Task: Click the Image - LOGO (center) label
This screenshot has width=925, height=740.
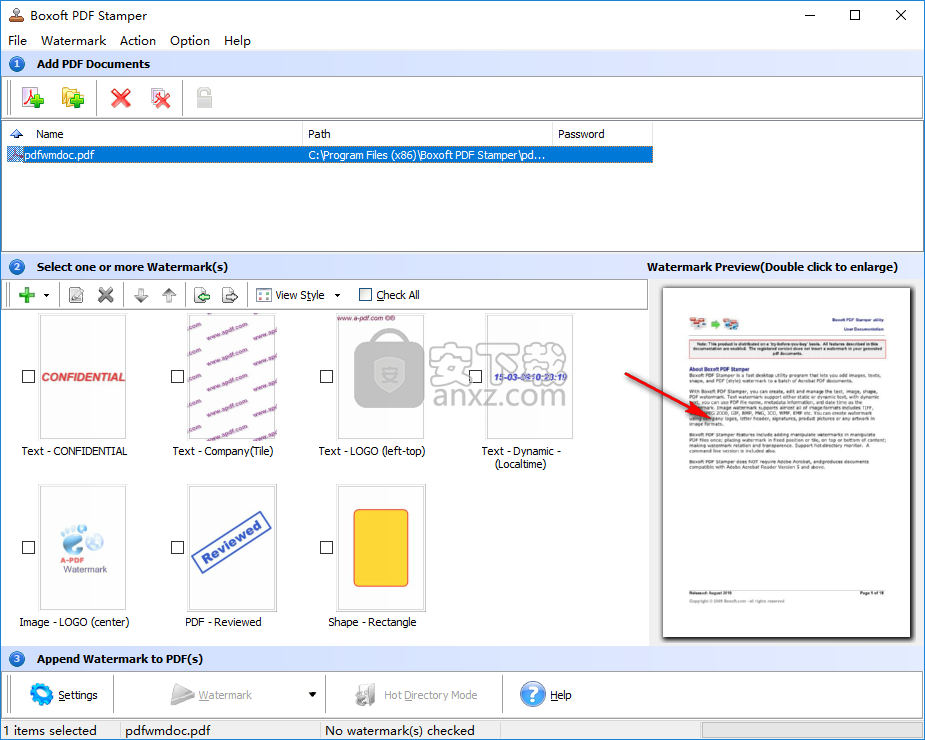Action: [74, 622]
